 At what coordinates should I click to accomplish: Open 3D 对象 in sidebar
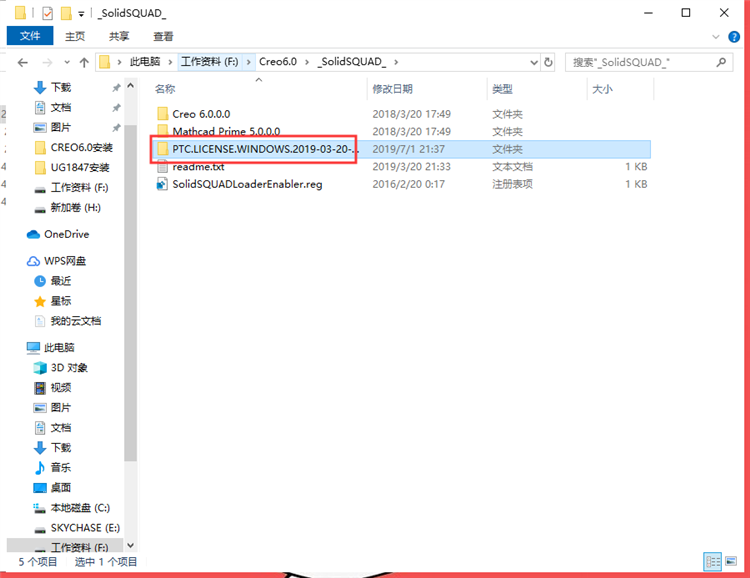click(x=69, y=368)
